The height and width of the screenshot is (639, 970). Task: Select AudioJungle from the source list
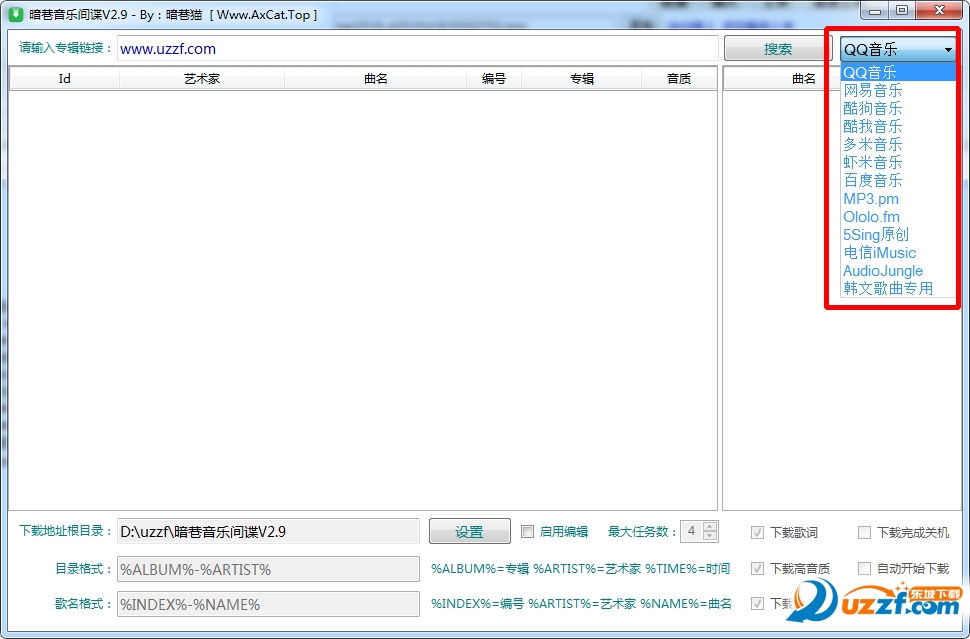pyautogui.click(x=898, y=270)
